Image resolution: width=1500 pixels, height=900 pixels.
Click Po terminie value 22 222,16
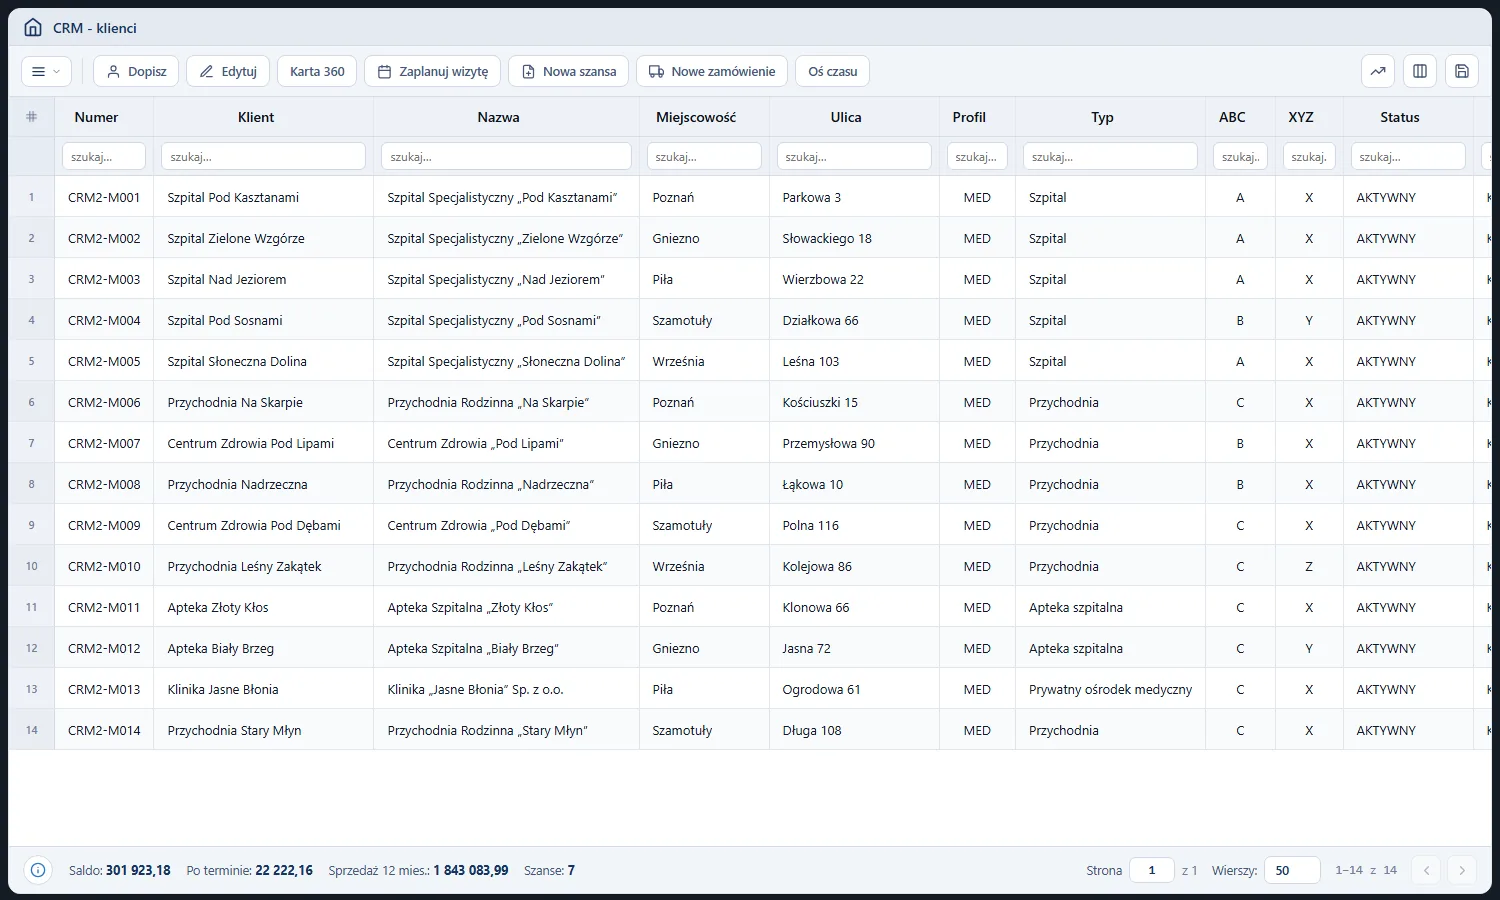(x=284, y=870)
